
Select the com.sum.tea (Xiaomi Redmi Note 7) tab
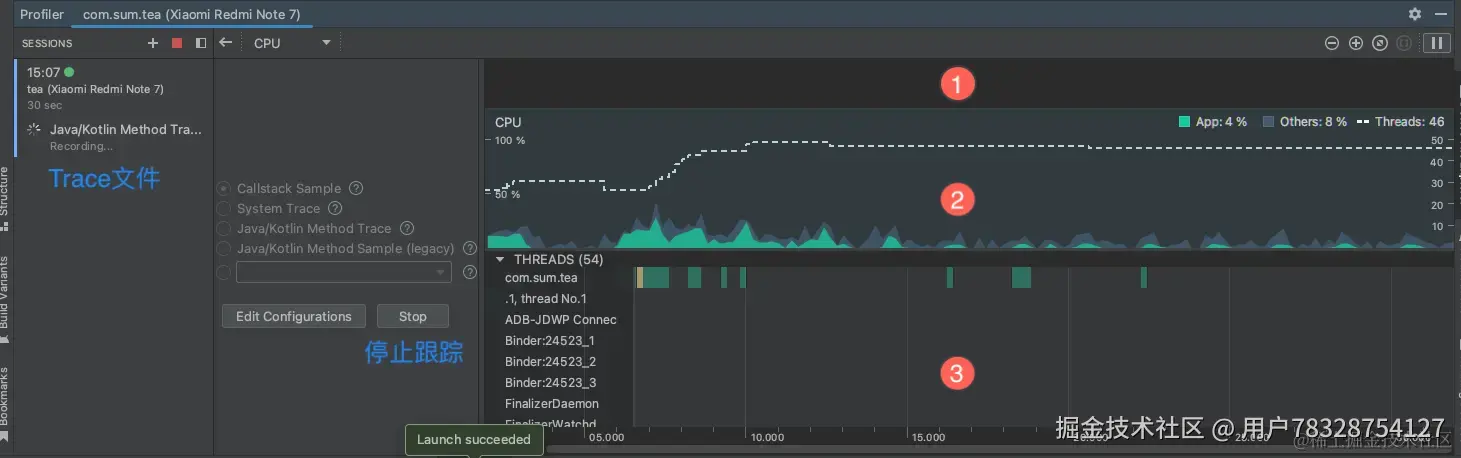(x=192, y=14)
